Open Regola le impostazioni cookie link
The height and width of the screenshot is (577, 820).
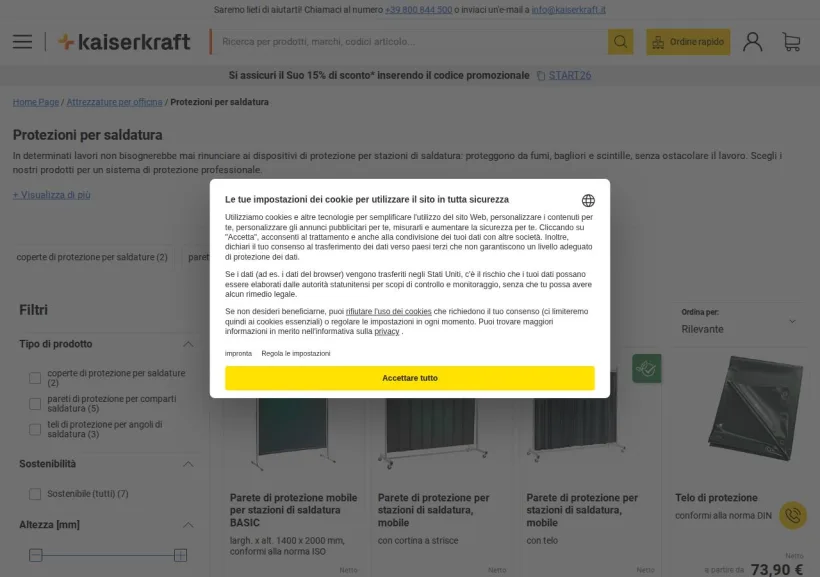295,354
